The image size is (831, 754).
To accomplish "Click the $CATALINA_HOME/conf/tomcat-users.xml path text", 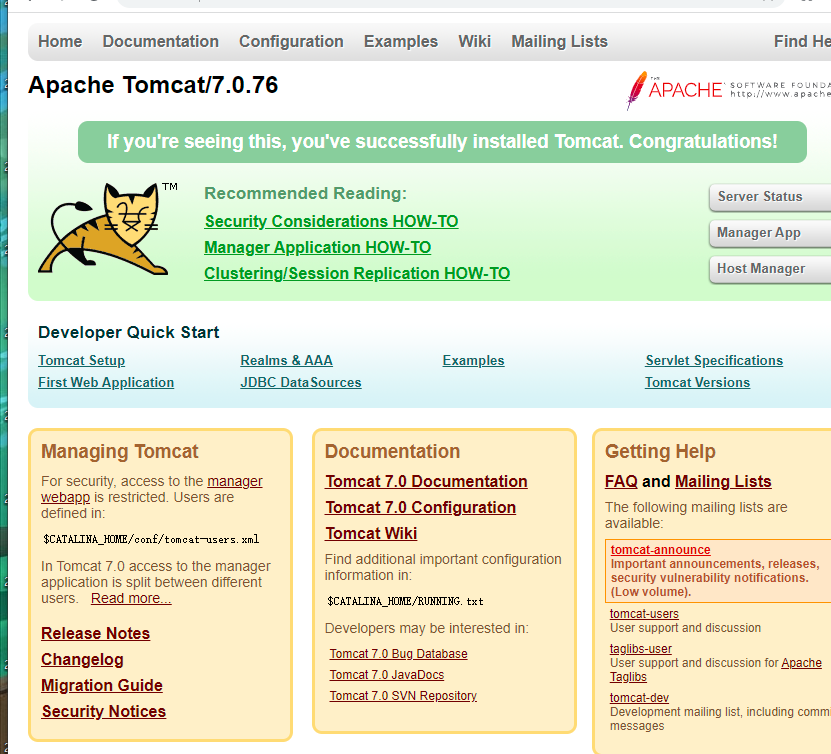I will coord(152,539).
